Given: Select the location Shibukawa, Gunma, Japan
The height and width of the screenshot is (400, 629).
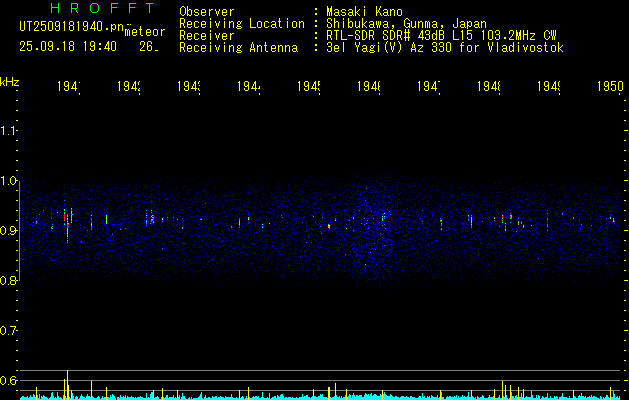Looking at the screenshot, I should tap(406, 24).
